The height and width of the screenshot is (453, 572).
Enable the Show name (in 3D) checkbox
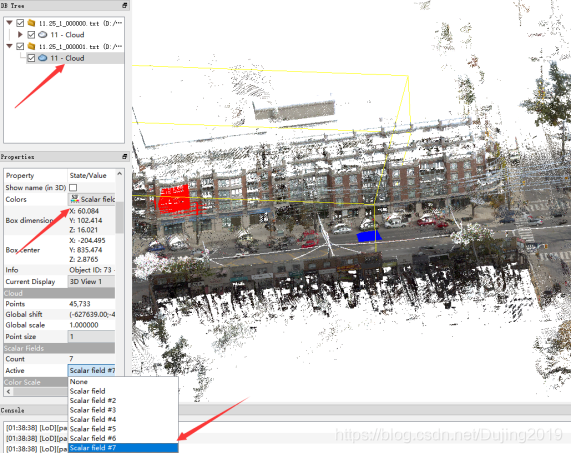click(73, 187)
